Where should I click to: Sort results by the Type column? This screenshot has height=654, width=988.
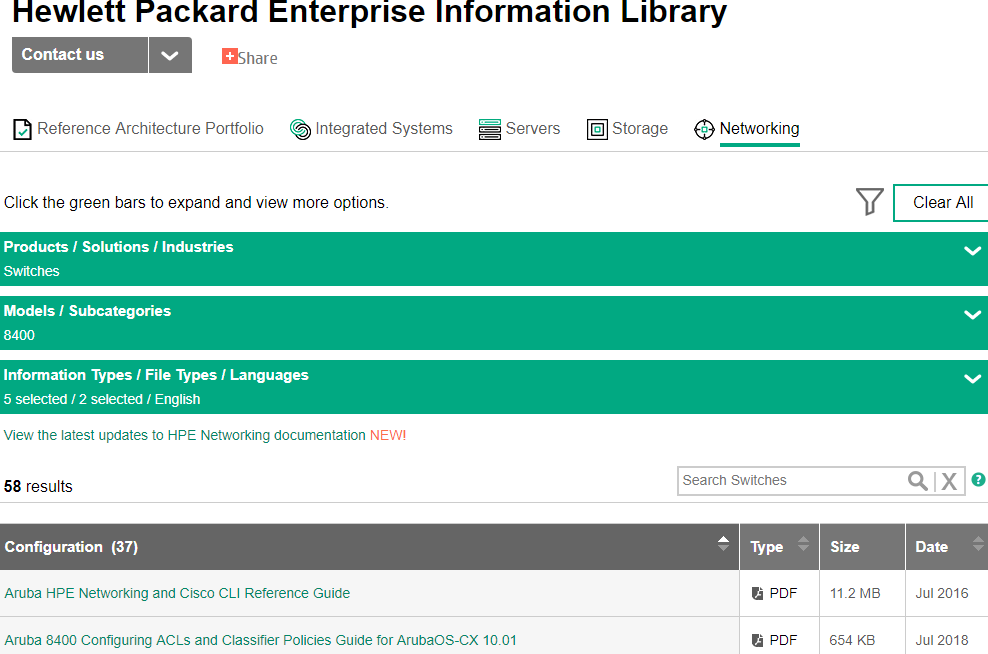point(779,546)
